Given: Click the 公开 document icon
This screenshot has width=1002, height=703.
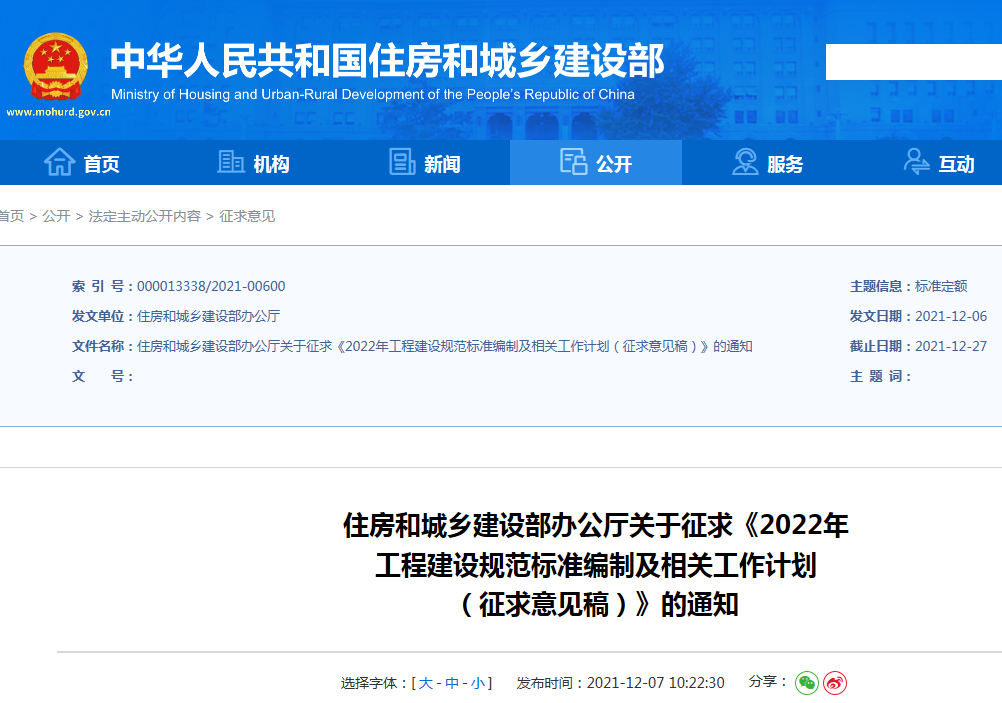Looking at the screenshot, I should pyautogui.click(x=573, y=162).
